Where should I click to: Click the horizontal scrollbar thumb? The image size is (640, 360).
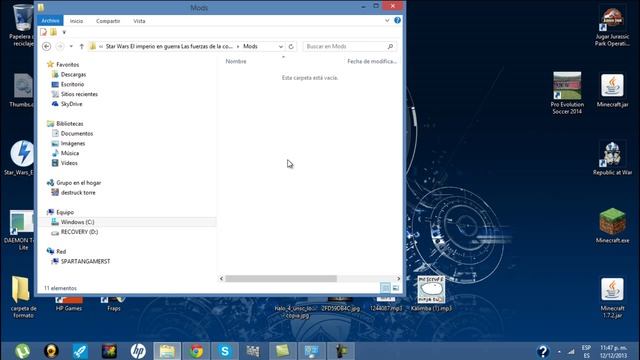[x=281, y=278]
